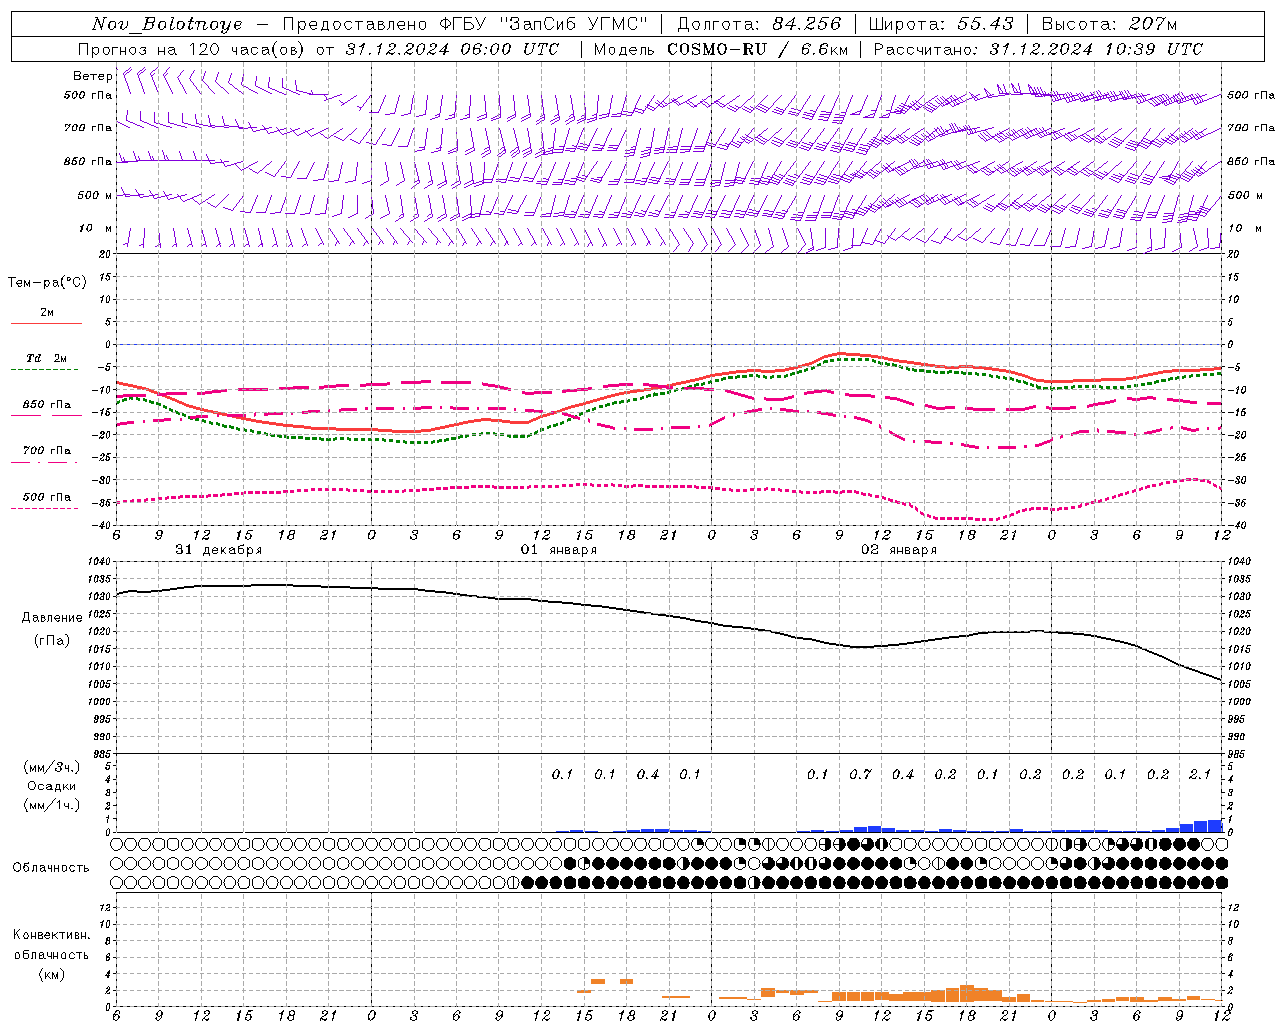Click the Td 2м legend label

click(47, 358)
